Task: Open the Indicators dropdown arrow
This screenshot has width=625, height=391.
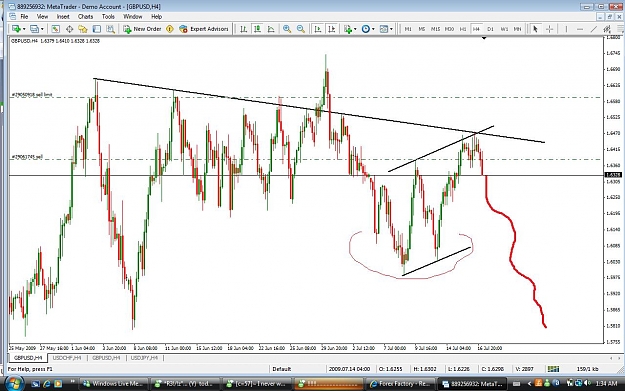Action: coord(355,29)
